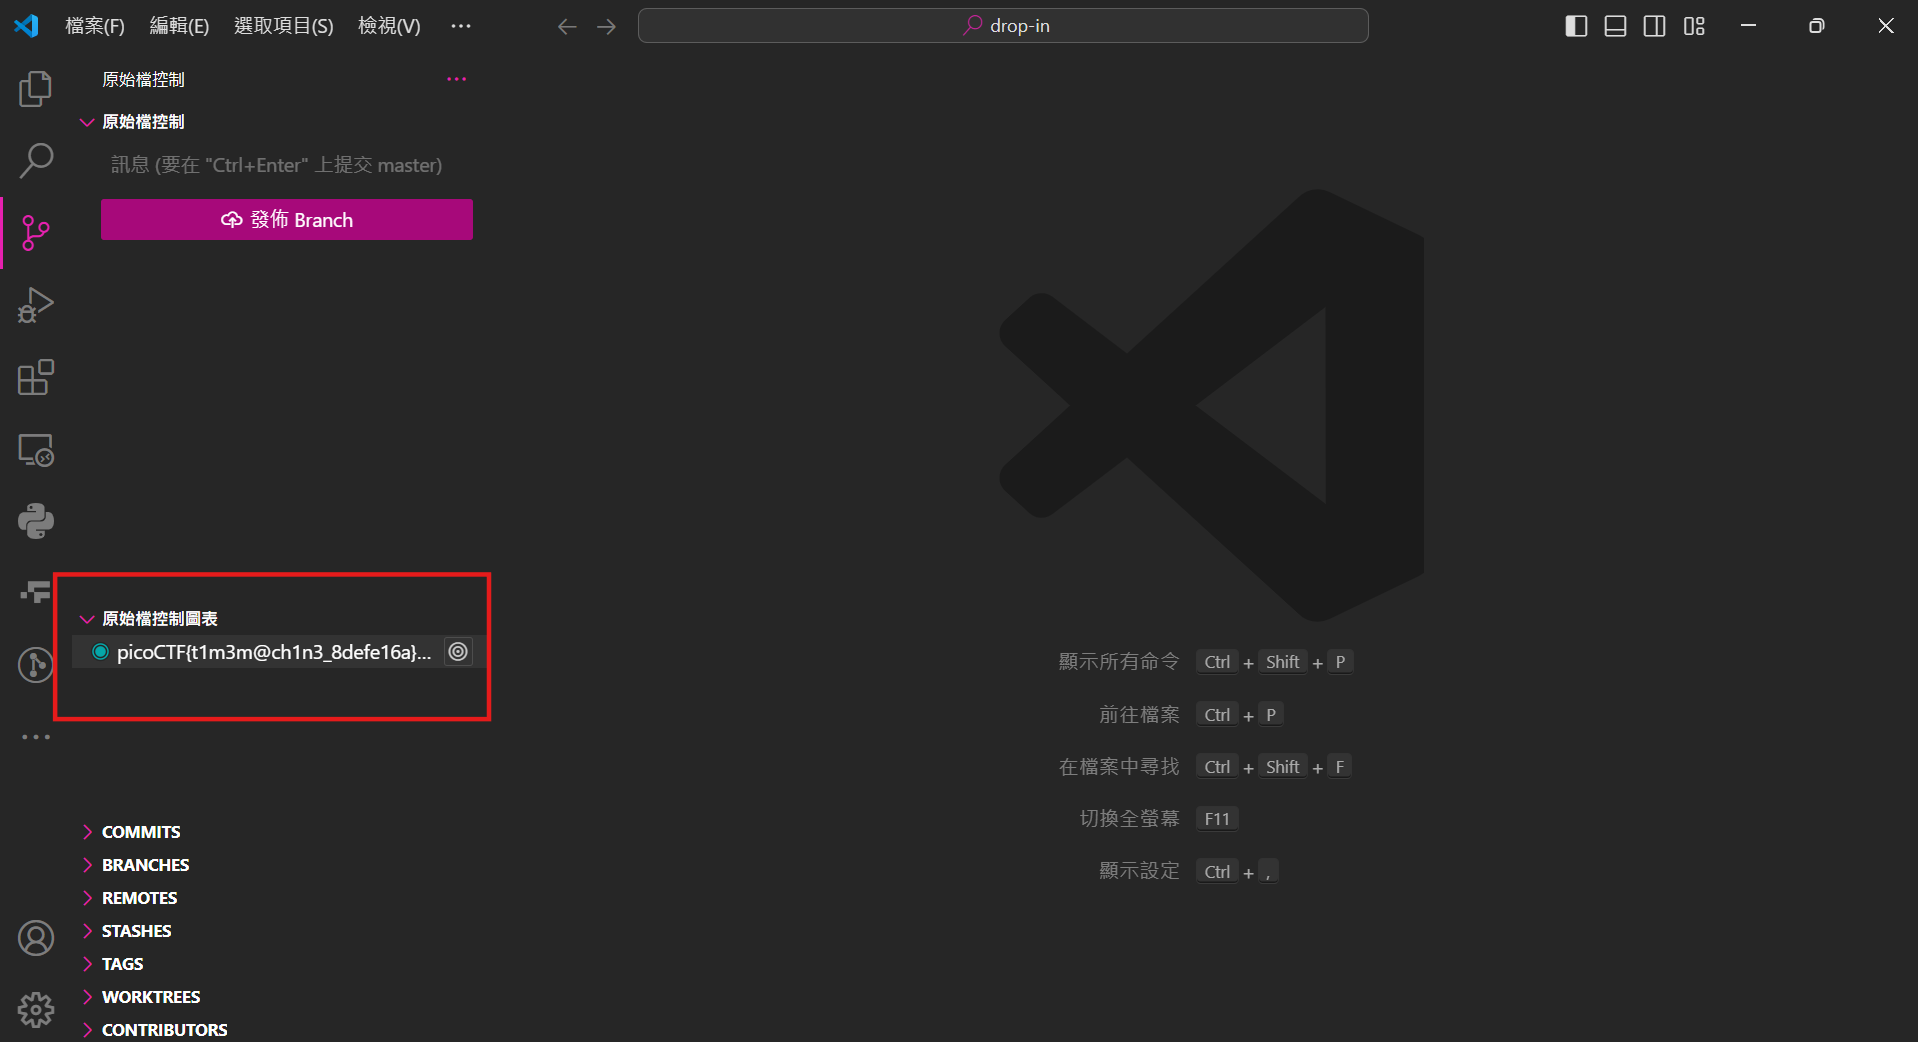Open the 編輯(E) menu

pos(179,26)
